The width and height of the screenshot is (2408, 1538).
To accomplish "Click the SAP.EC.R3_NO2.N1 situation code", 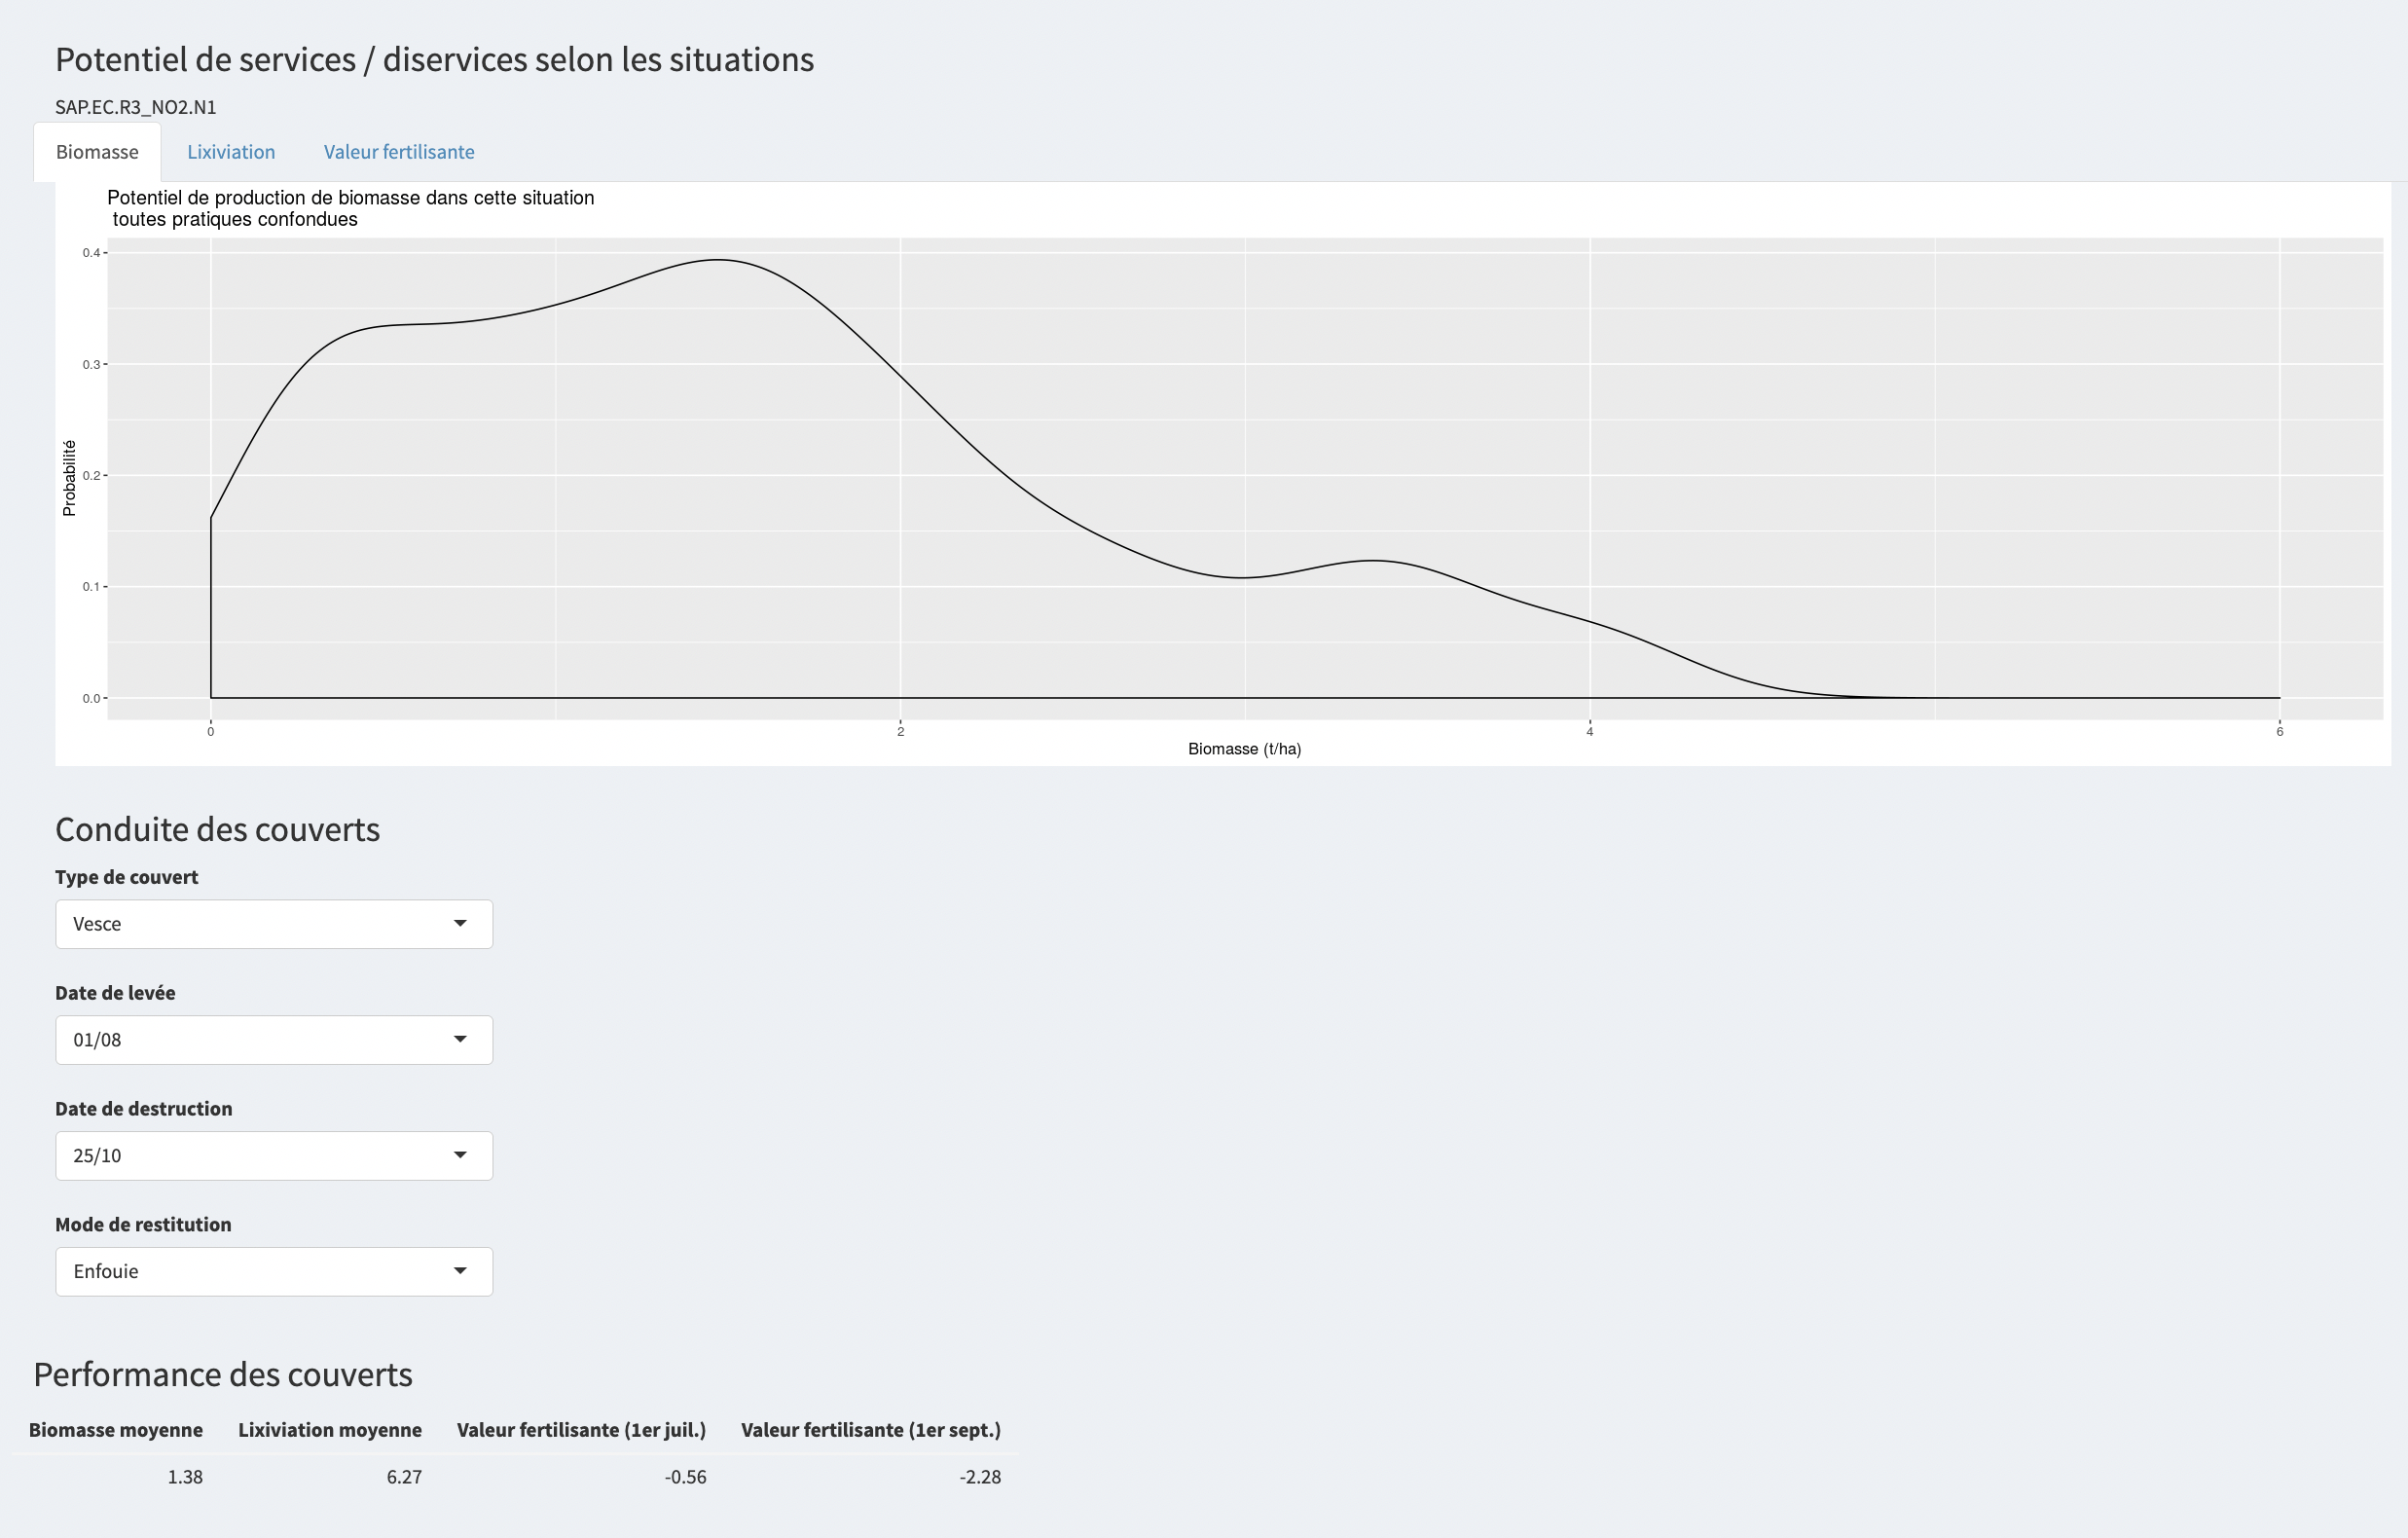I will 136,107.
